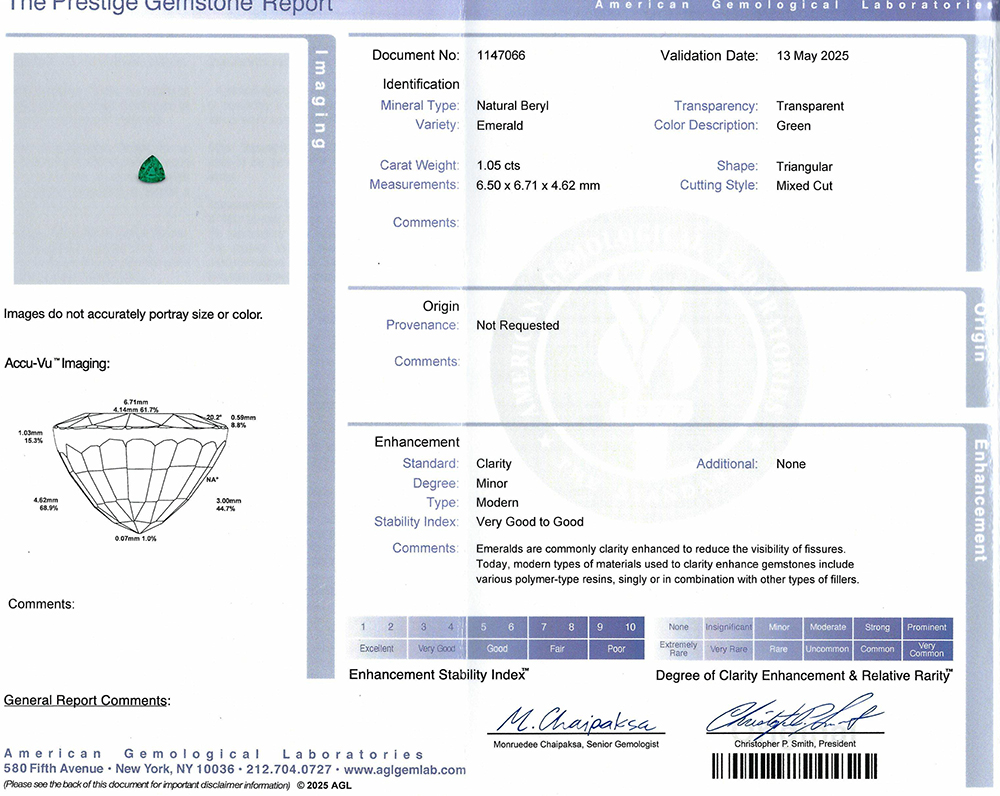Click the Extremely Rare rarity cell
This screenshot has width=1000, height=796.
click(x=679, y=649)
